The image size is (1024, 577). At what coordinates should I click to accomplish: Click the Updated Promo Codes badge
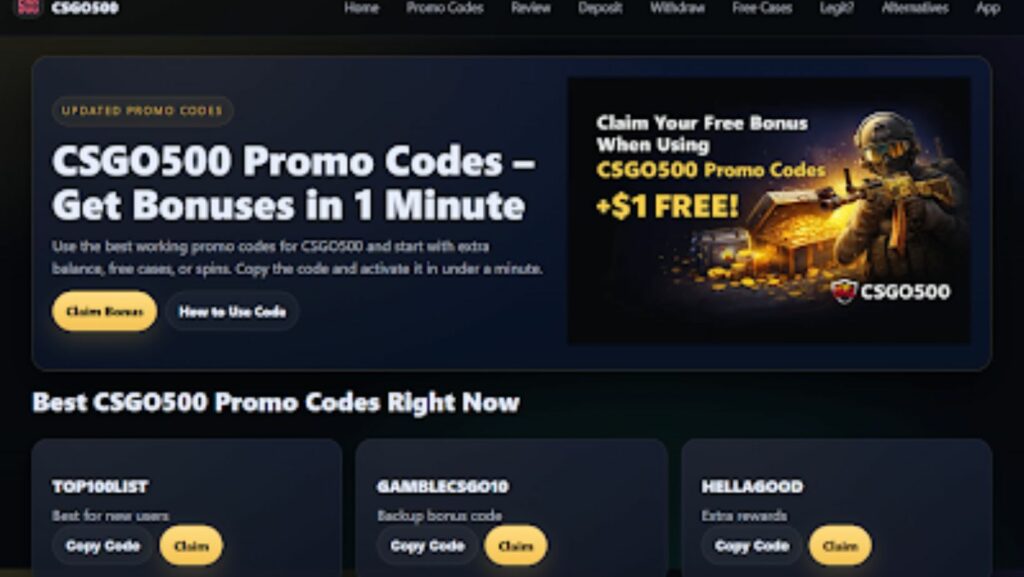pos(142,110)
